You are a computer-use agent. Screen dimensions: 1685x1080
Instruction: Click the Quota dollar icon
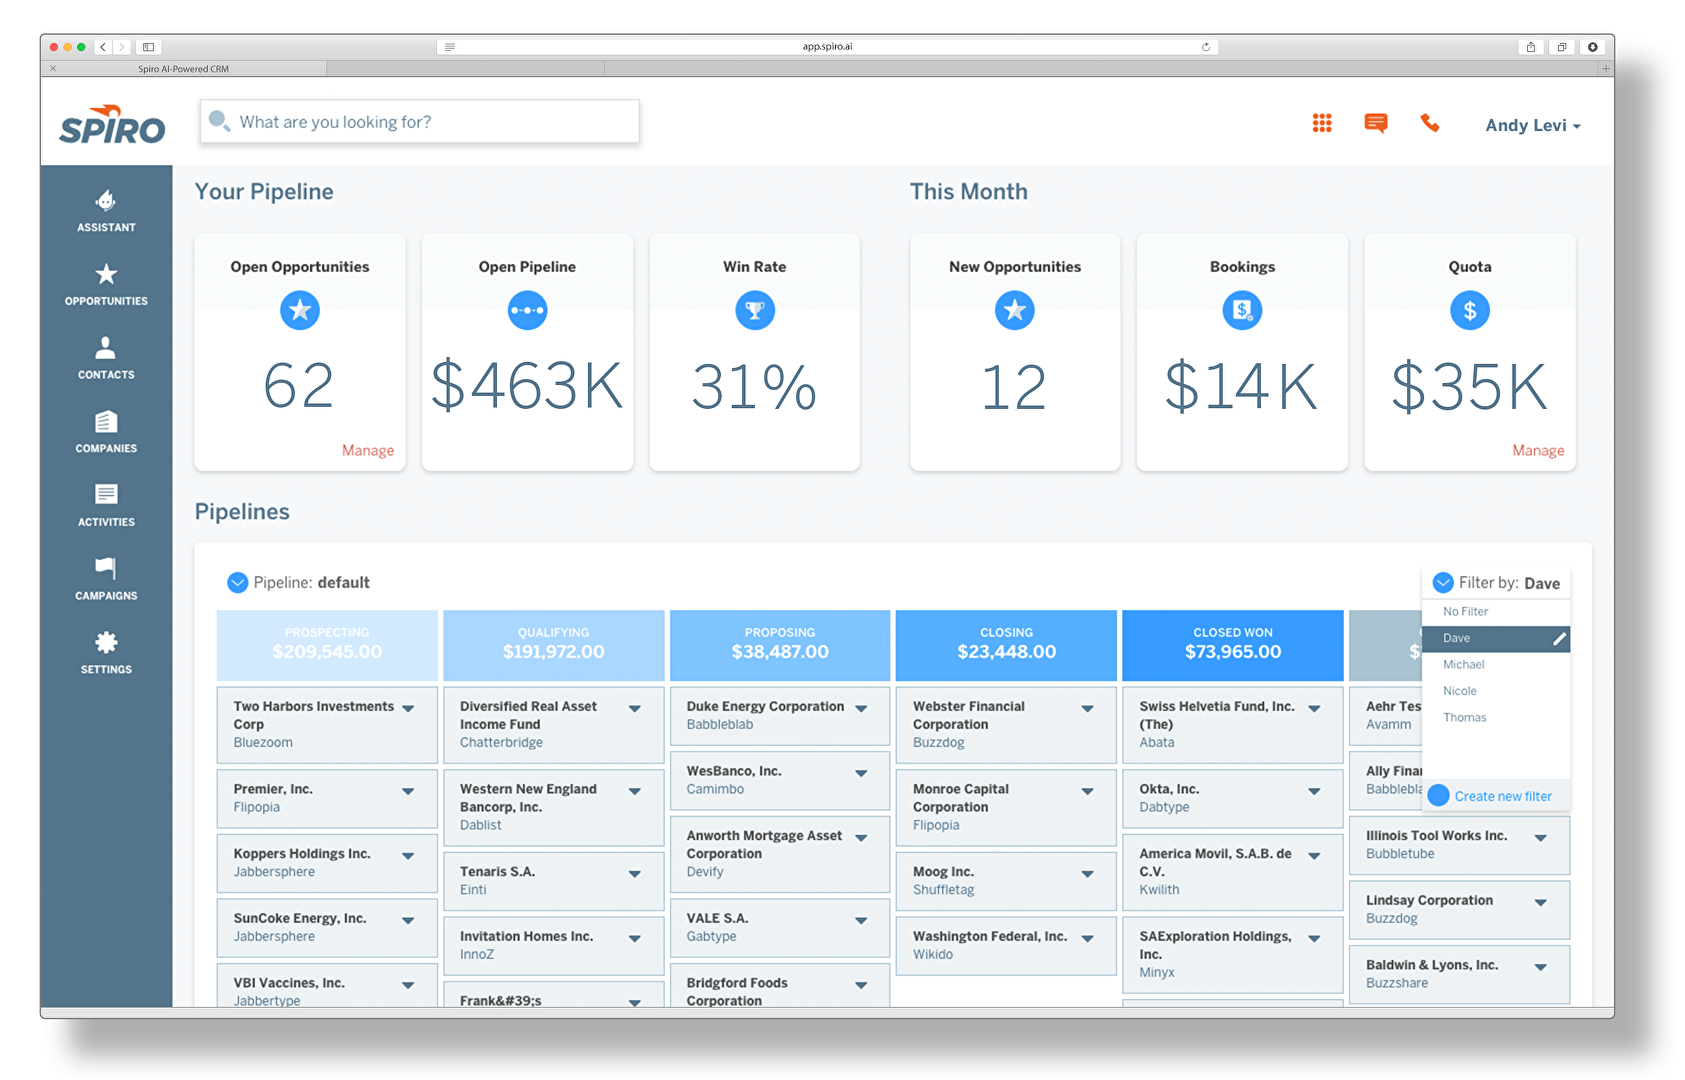coord(1470,310)
